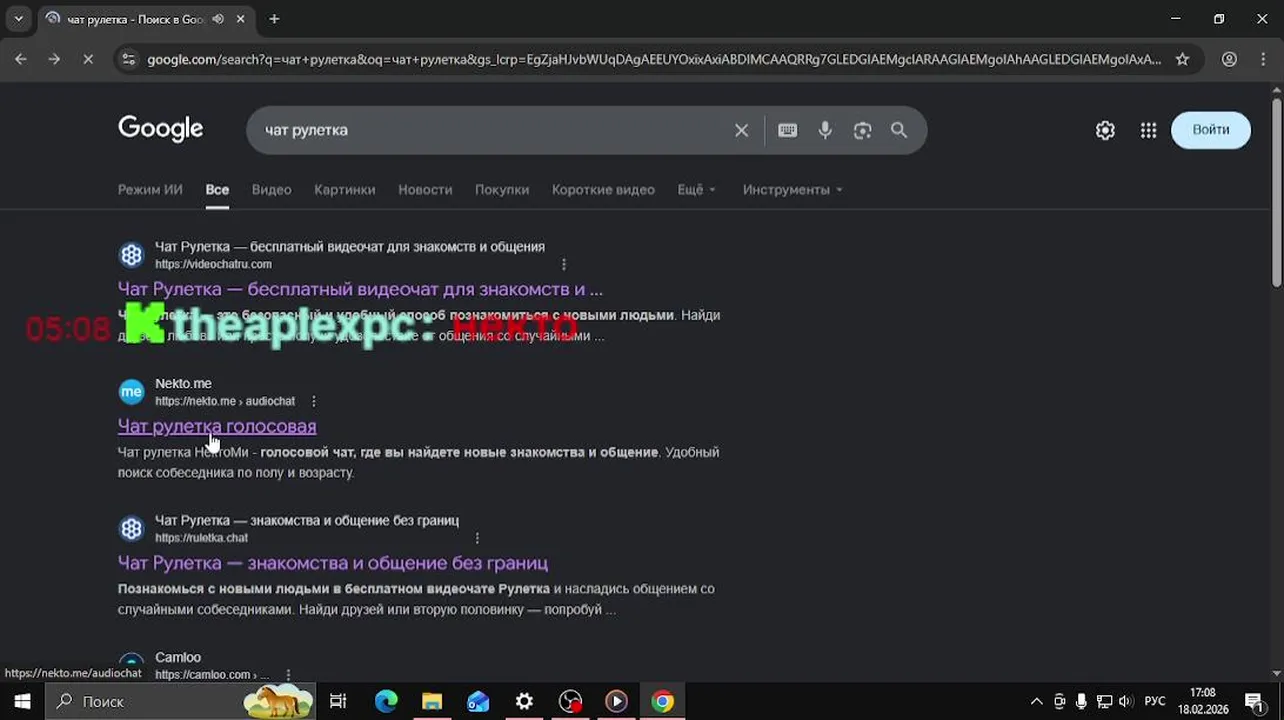The image size is (1284, 720).
Task: Open the clock and date 17:08
Action: [x=1203, y=701]
